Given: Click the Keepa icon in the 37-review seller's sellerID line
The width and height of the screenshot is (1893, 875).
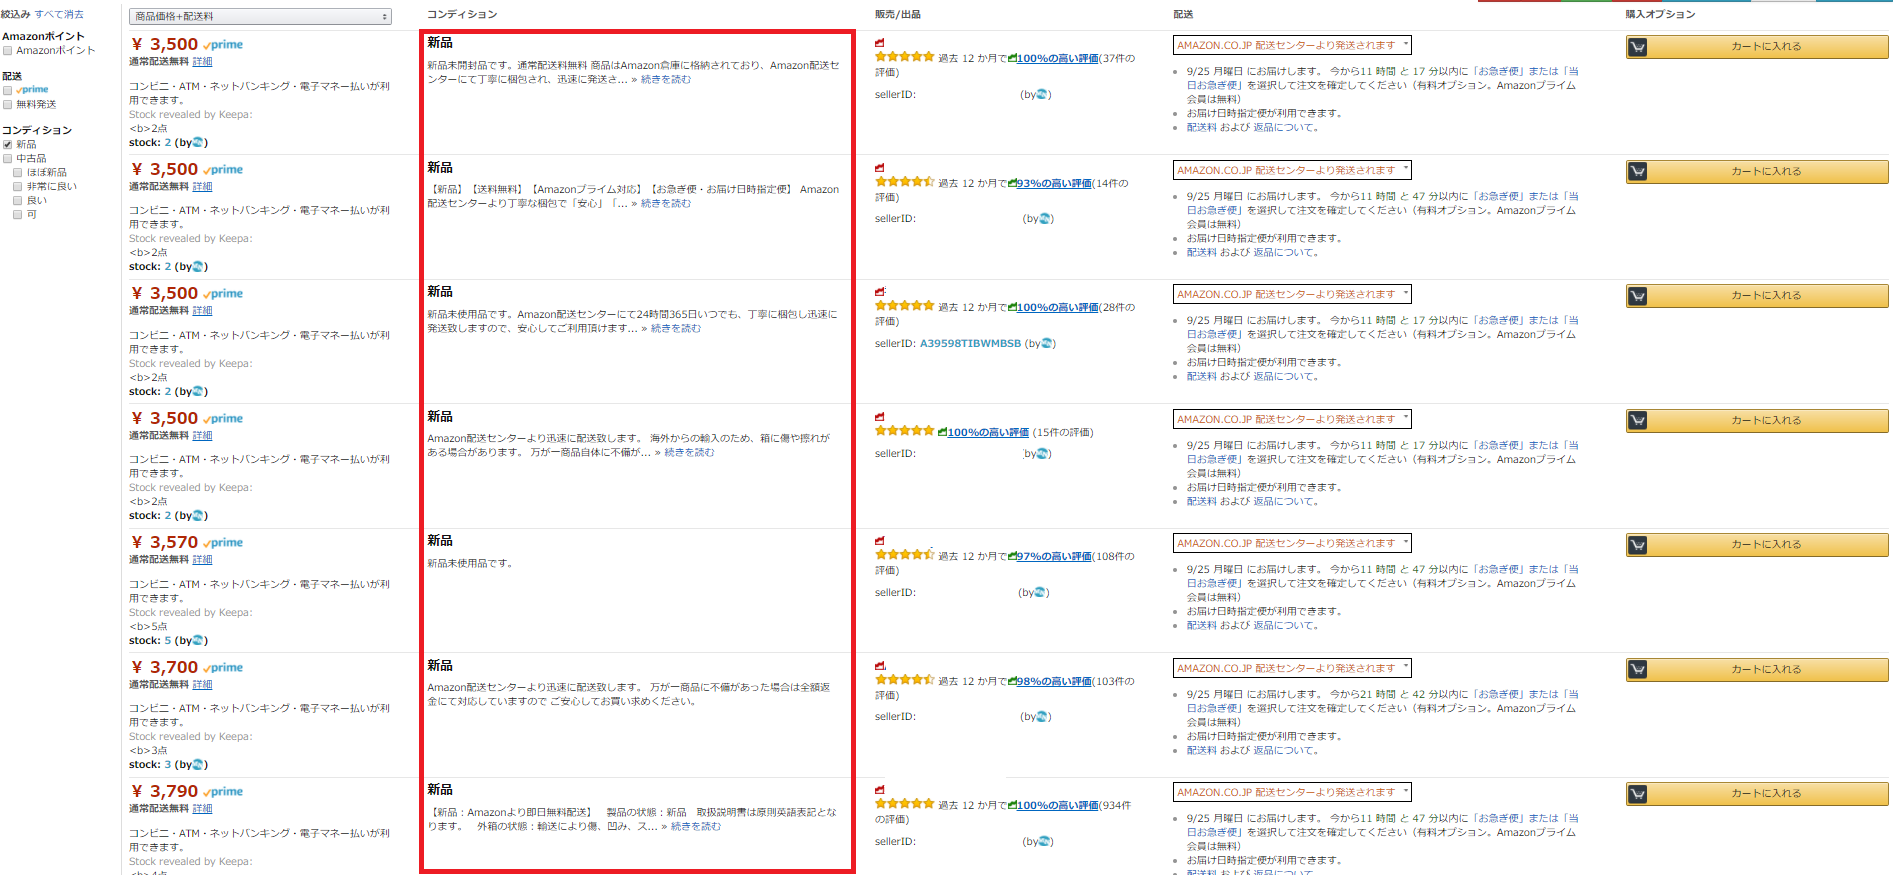Looking at the screenshot, I should 1042,94.
